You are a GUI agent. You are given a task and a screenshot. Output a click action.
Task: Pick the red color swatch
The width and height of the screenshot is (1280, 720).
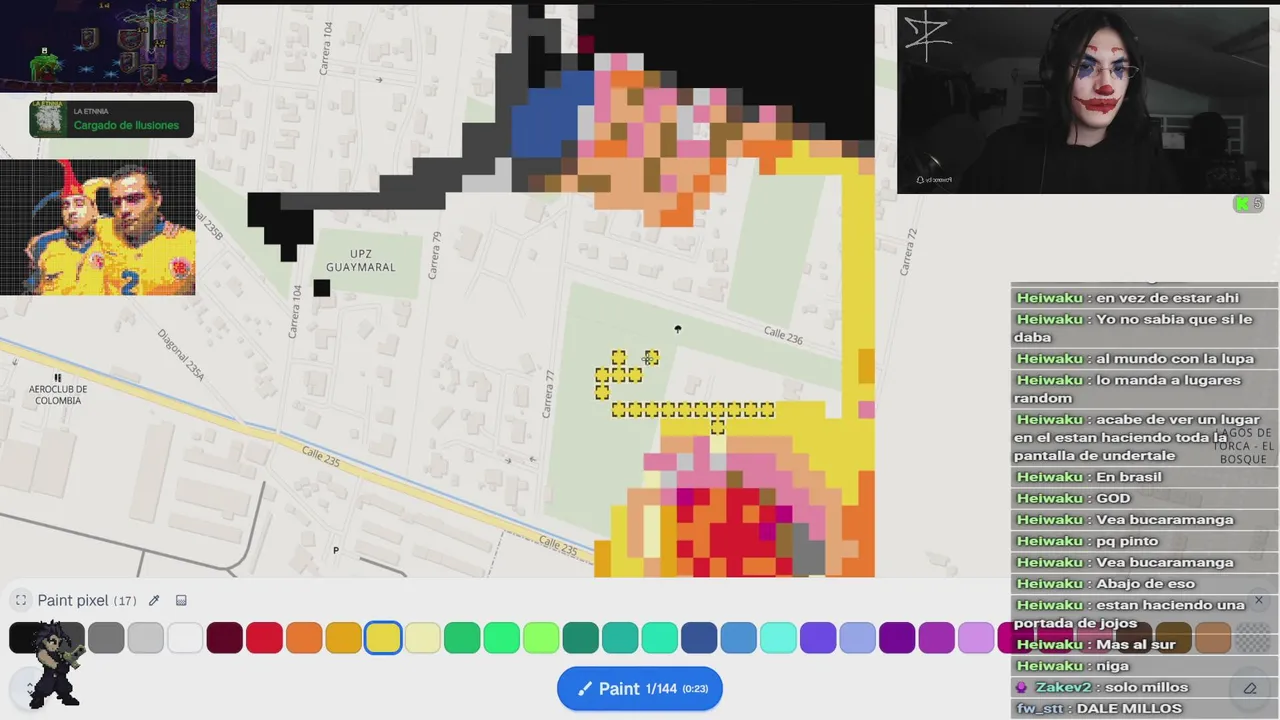coord(264,638)
